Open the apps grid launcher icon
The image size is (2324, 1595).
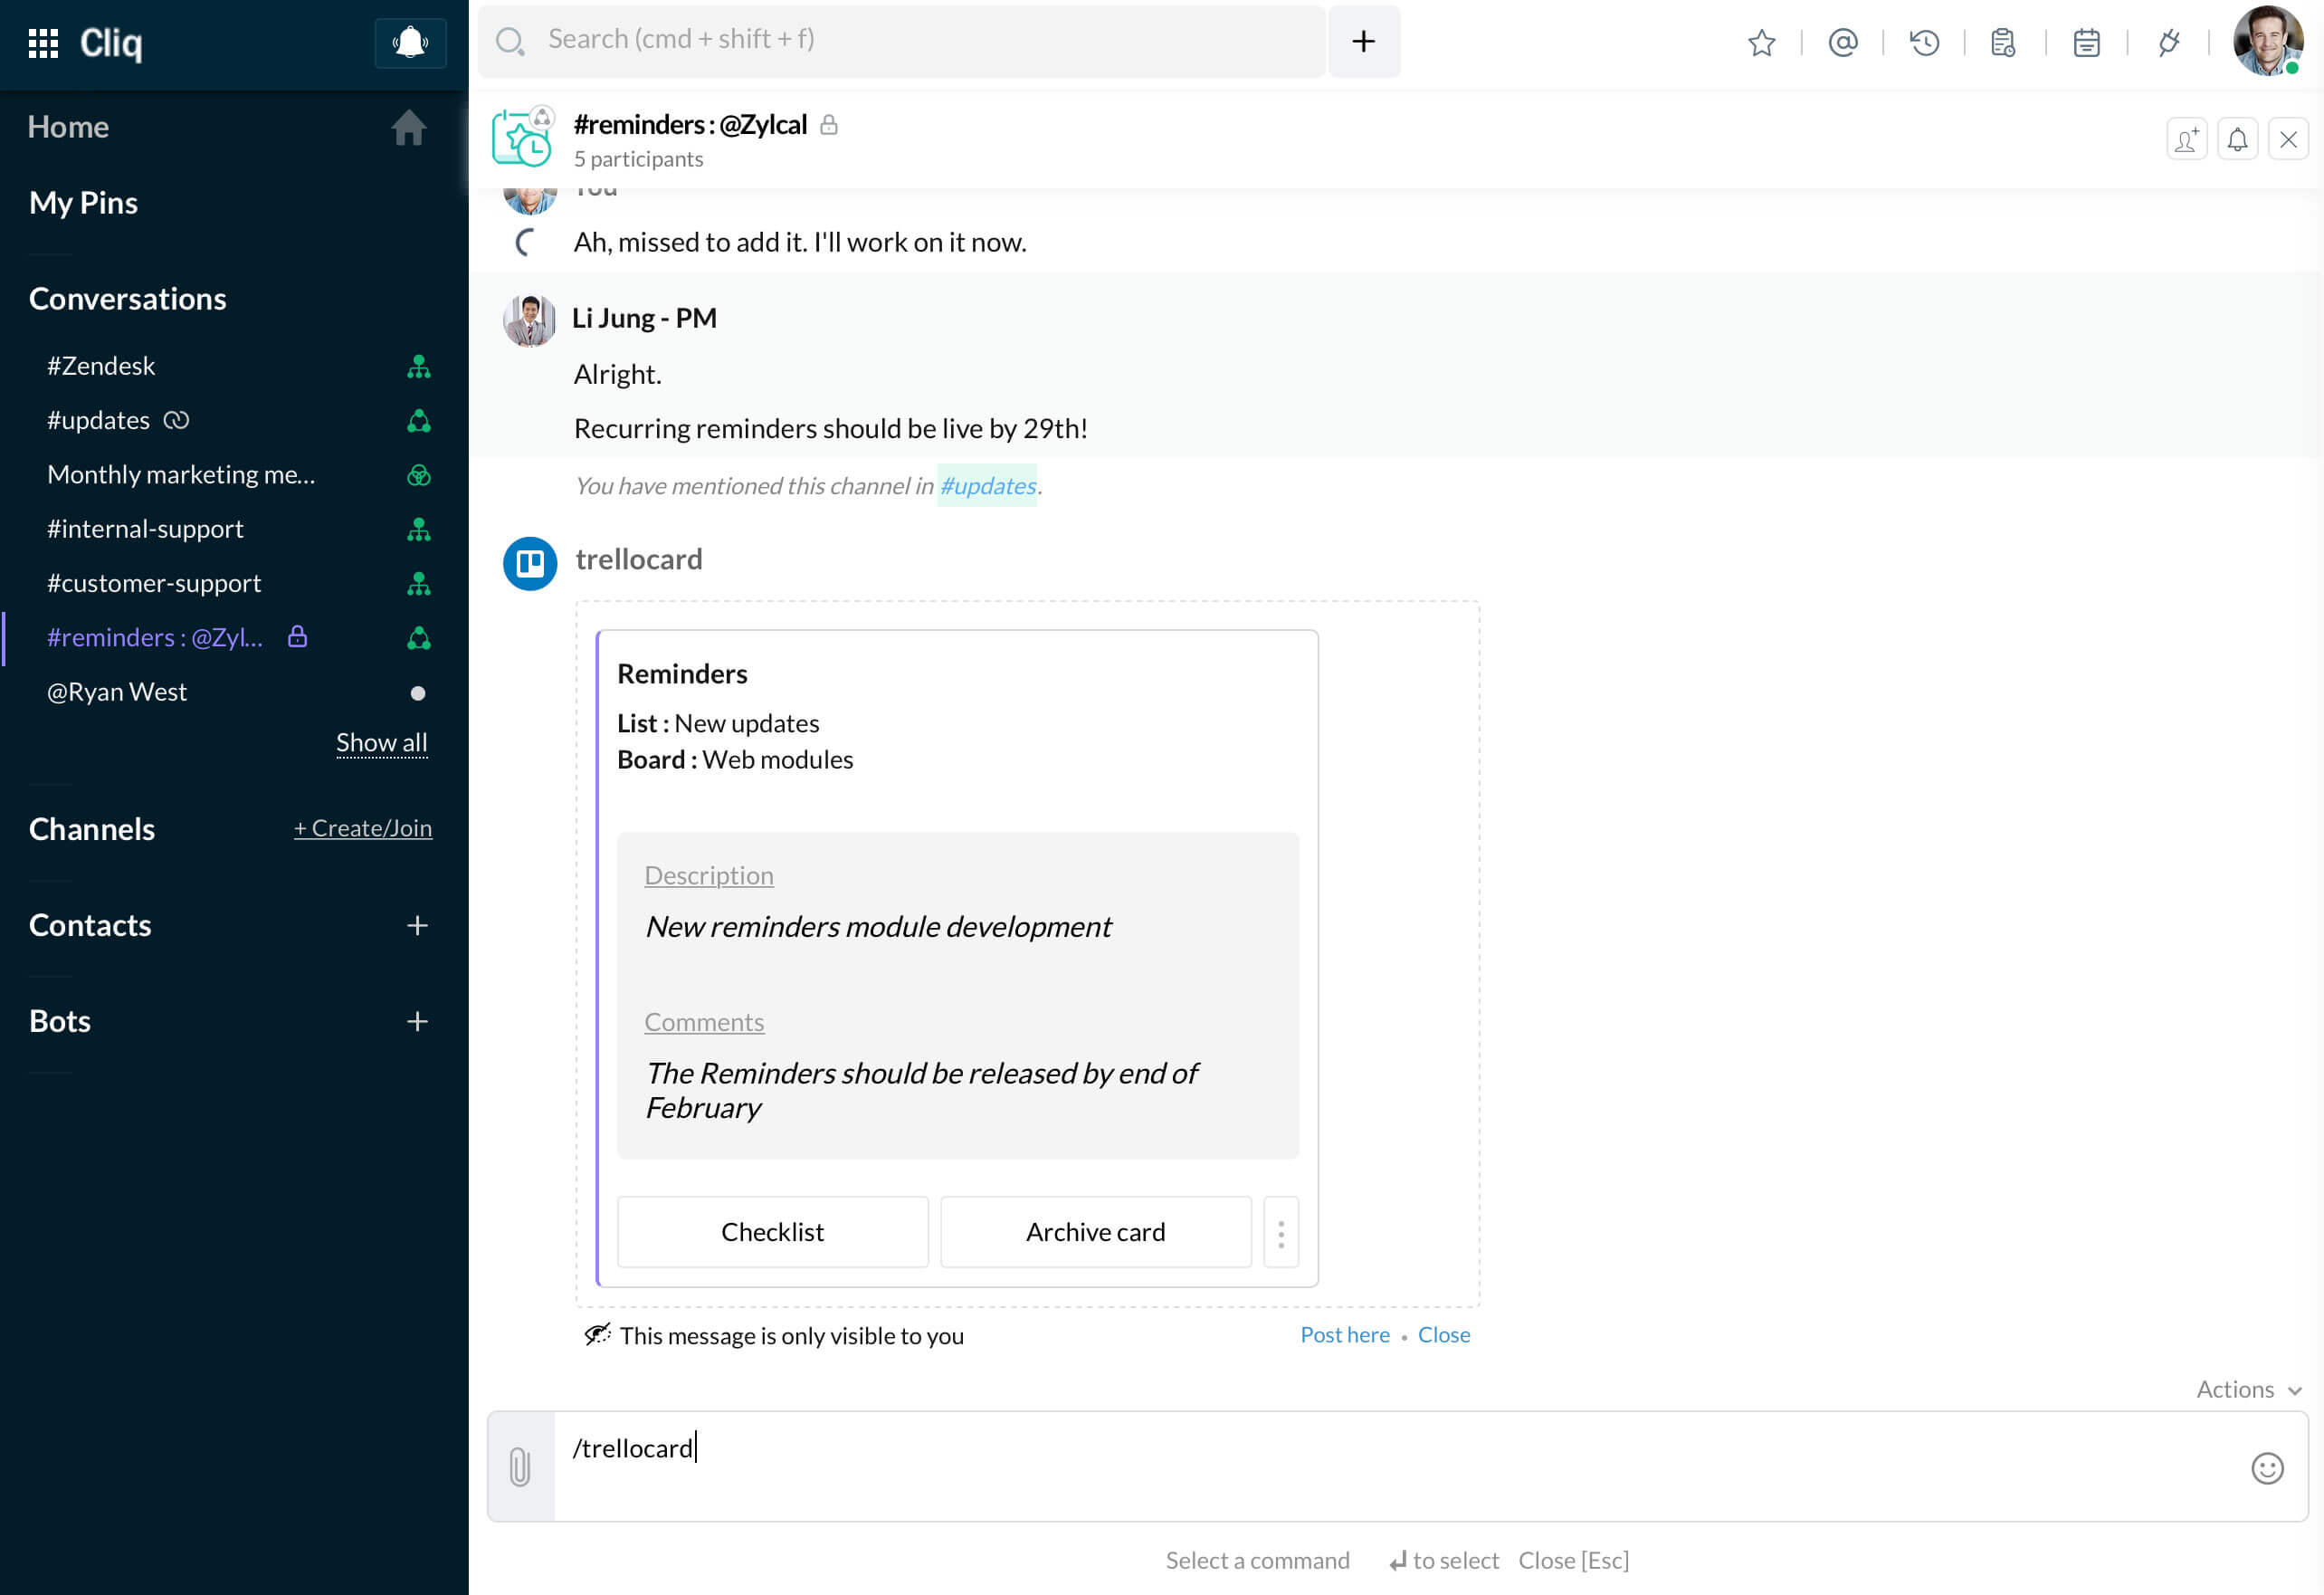pyautogui.click(x=43, y=43)
